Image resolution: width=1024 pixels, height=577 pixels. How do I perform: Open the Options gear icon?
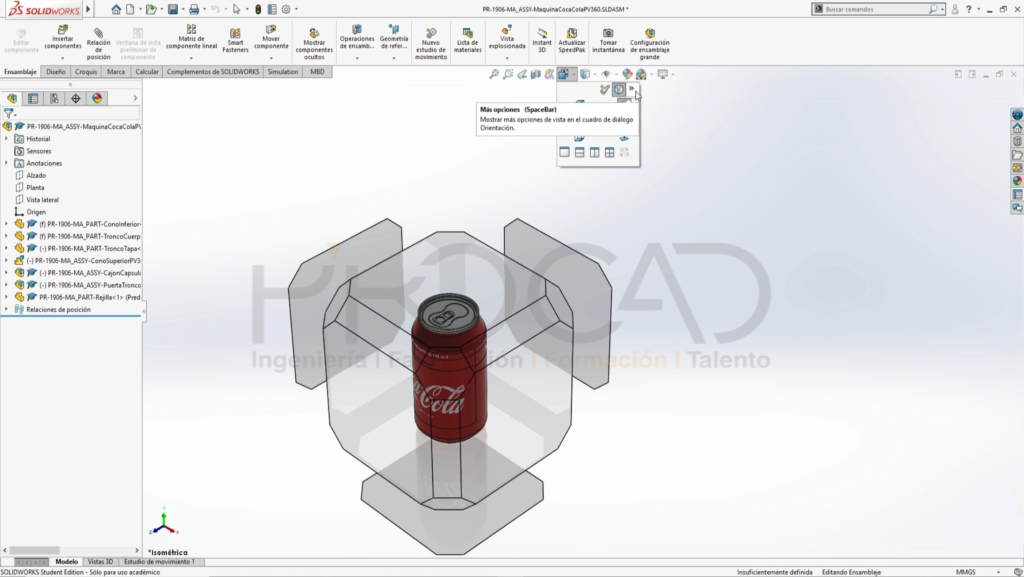[x=286, y=9]
